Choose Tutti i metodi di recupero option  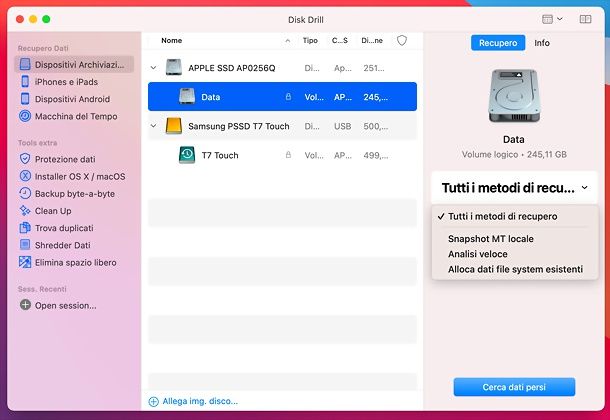(x=502, y=216)
